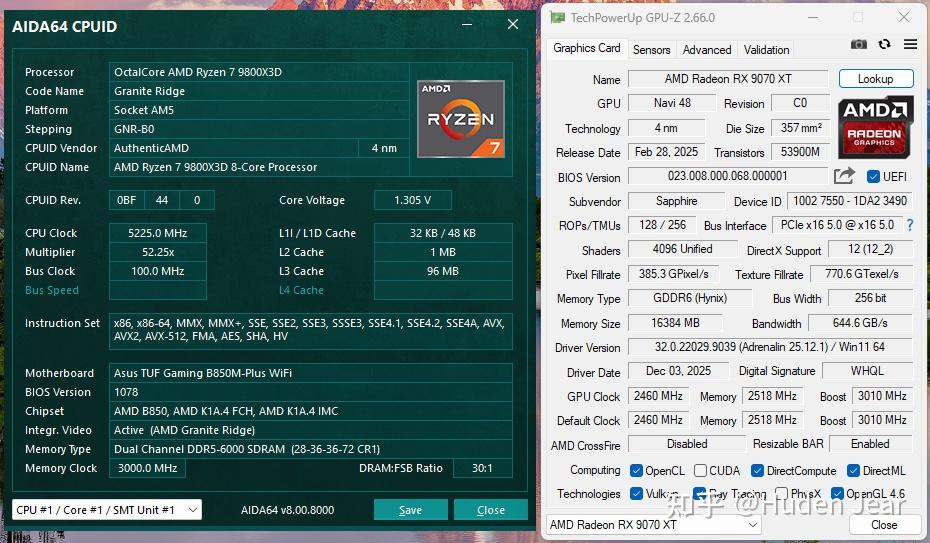Click the Motherboard value Asus TUF Gaming B850M-Plus WiFi

[311, 373]
